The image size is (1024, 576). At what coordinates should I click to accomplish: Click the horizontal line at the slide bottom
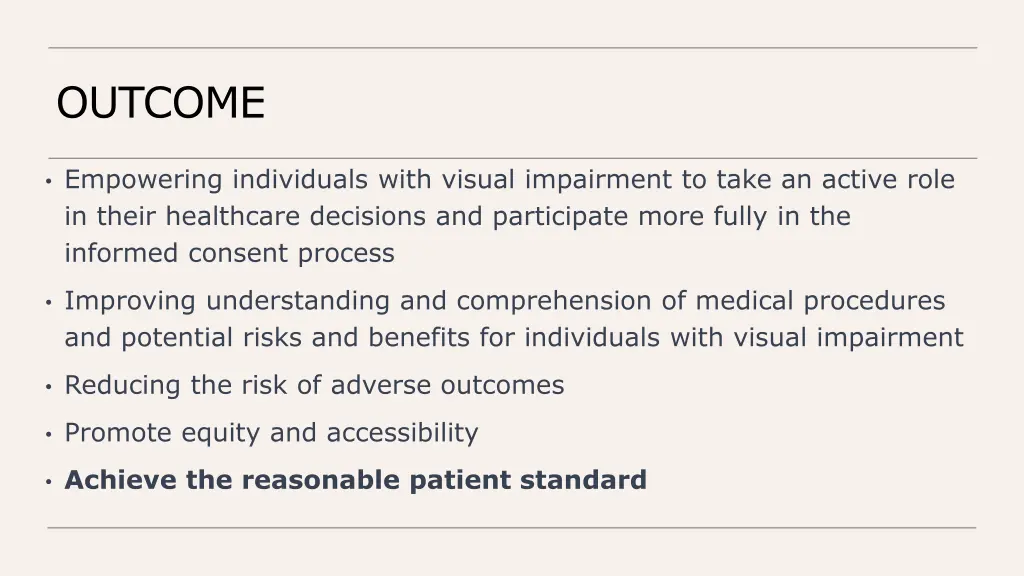click(512, 528)
